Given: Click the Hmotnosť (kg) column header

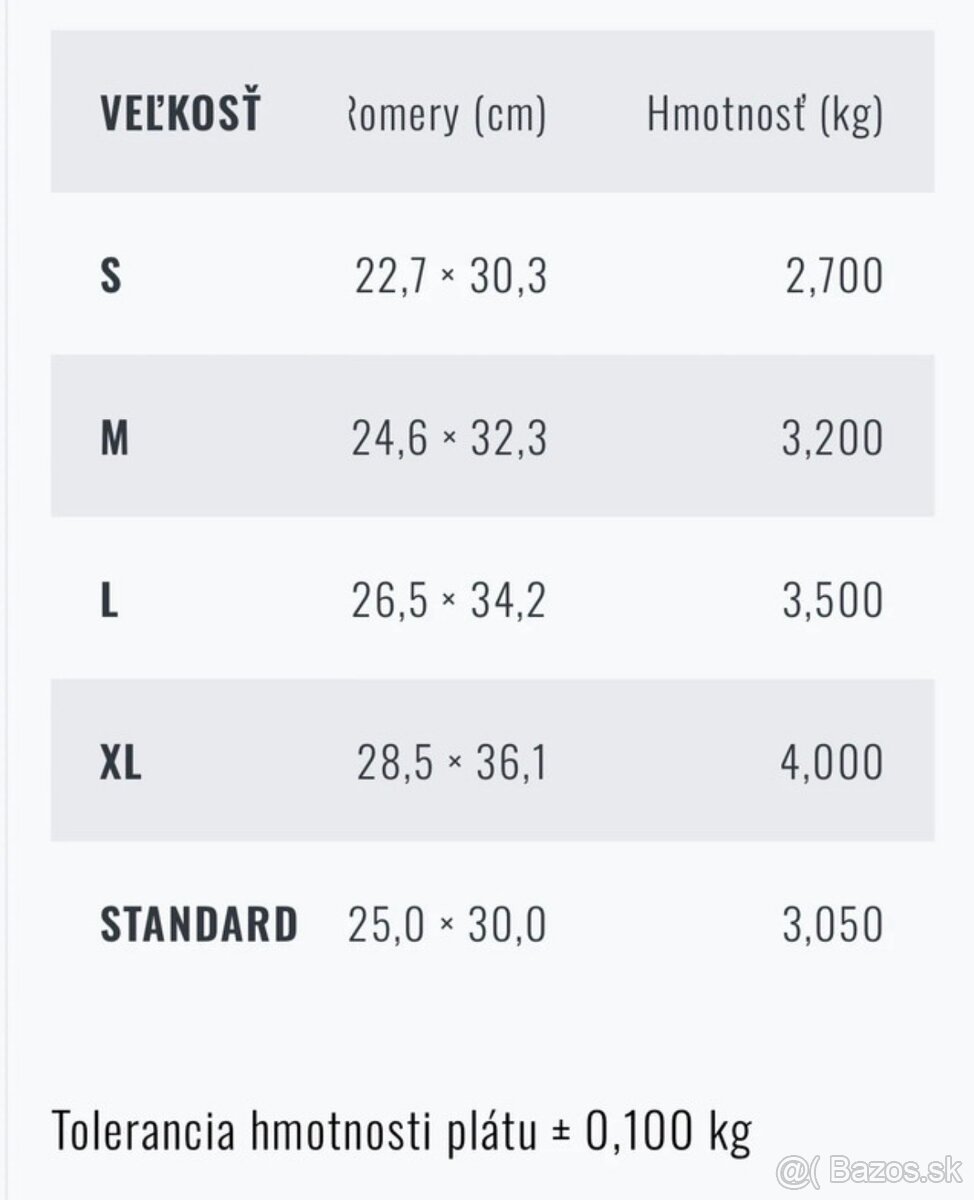Looking at the screenshot, I should tap(765, 115).
